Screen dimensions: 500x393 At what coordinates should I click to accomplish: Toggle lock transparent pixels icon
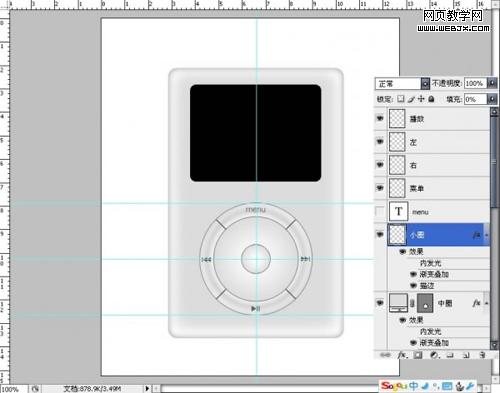401,99
